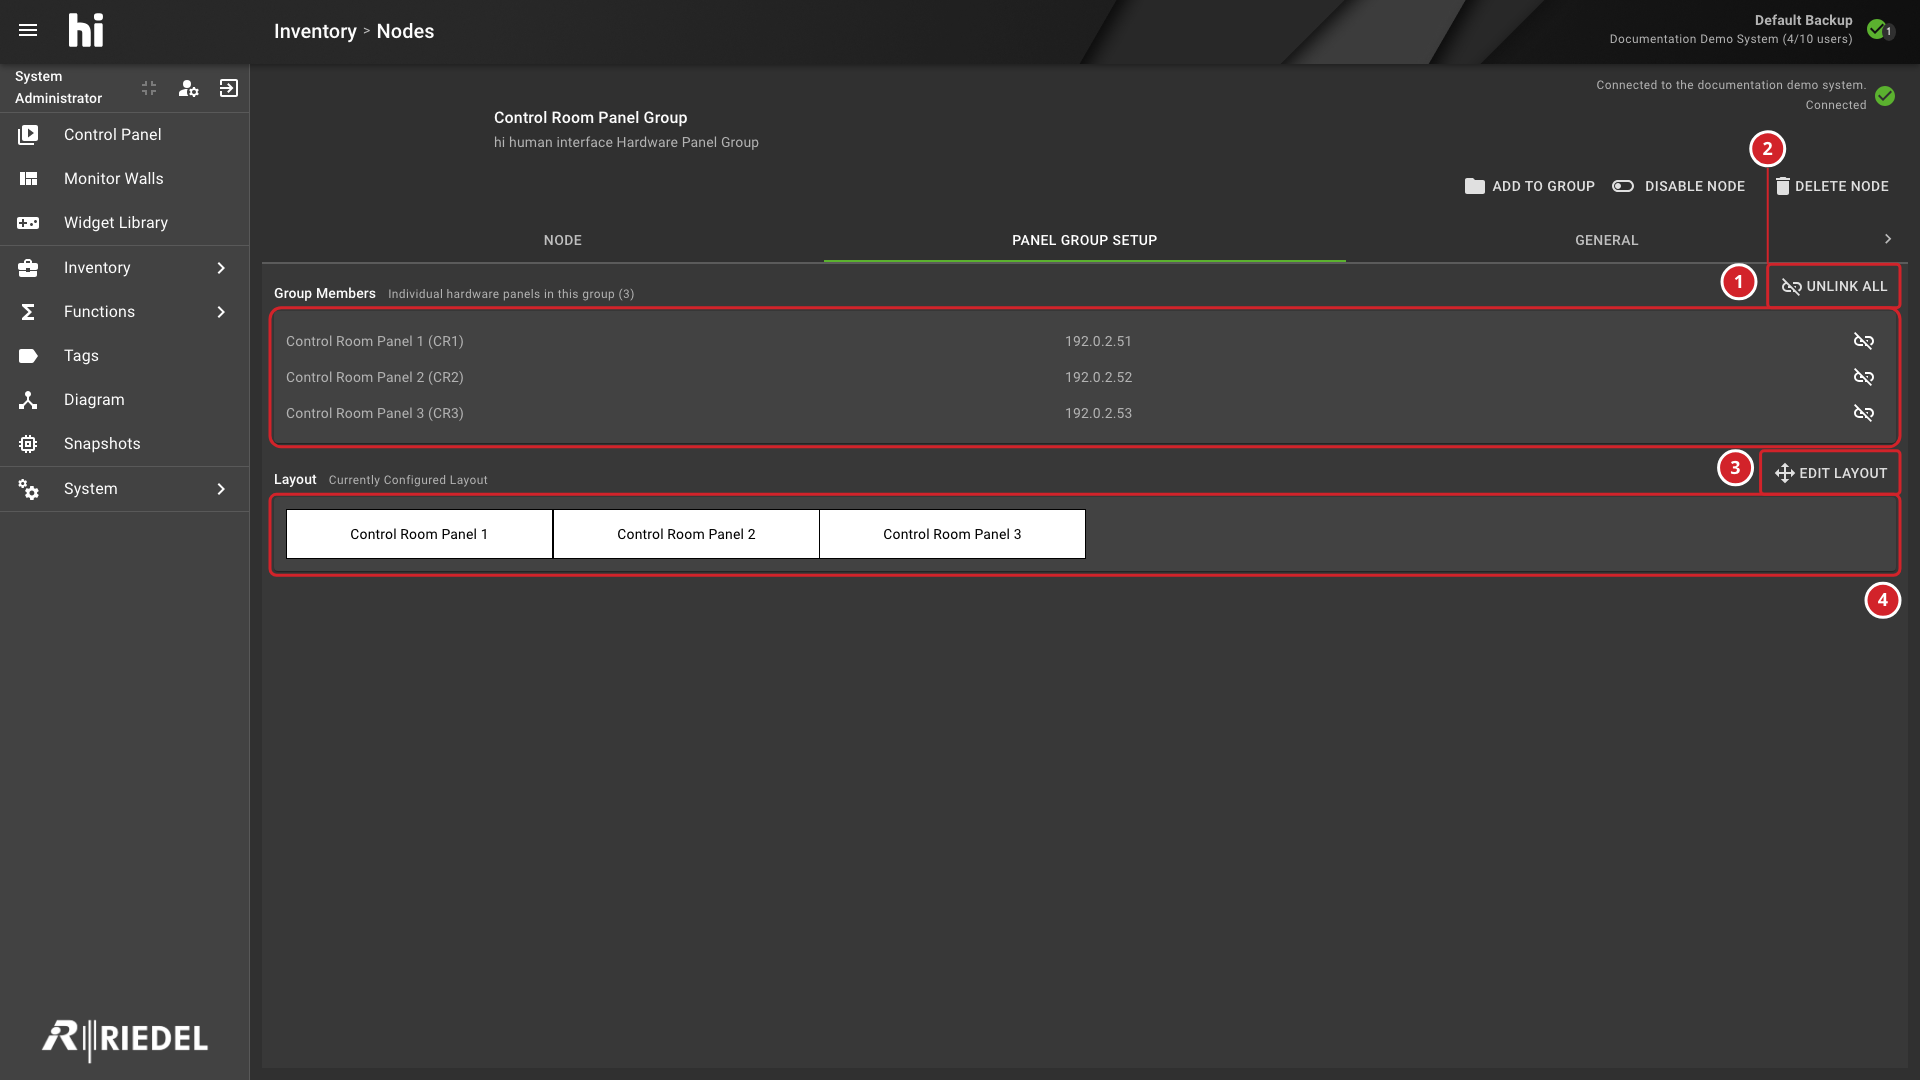
Task: Show more tabs with right chevron
Action: click(x=1888, y=239)
